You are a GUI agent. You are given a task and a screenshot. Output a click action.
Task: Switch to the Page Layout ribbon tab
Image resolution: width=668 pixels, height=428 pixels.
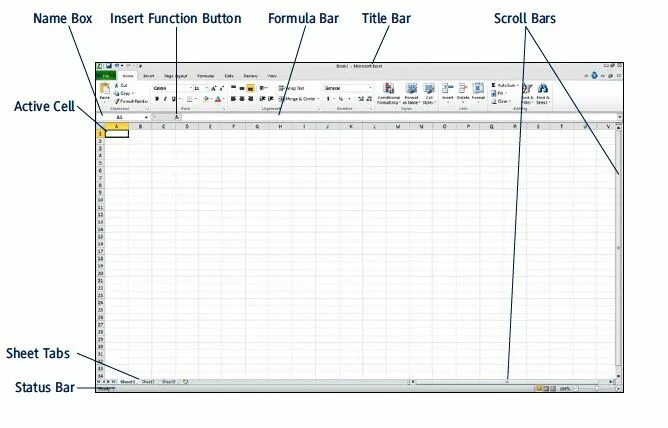tap(176, 76)
